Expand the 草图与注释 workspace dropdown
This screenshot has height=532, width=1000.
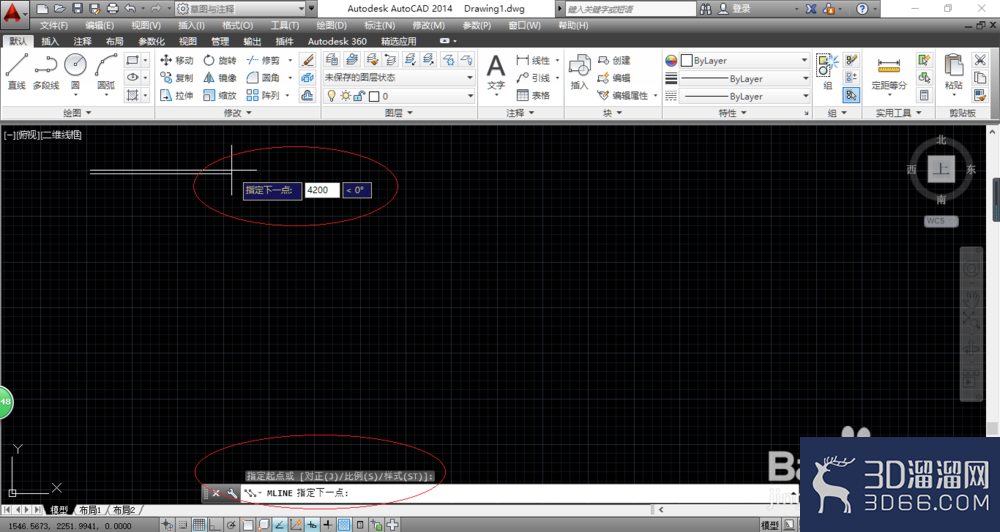coord(240,9)
